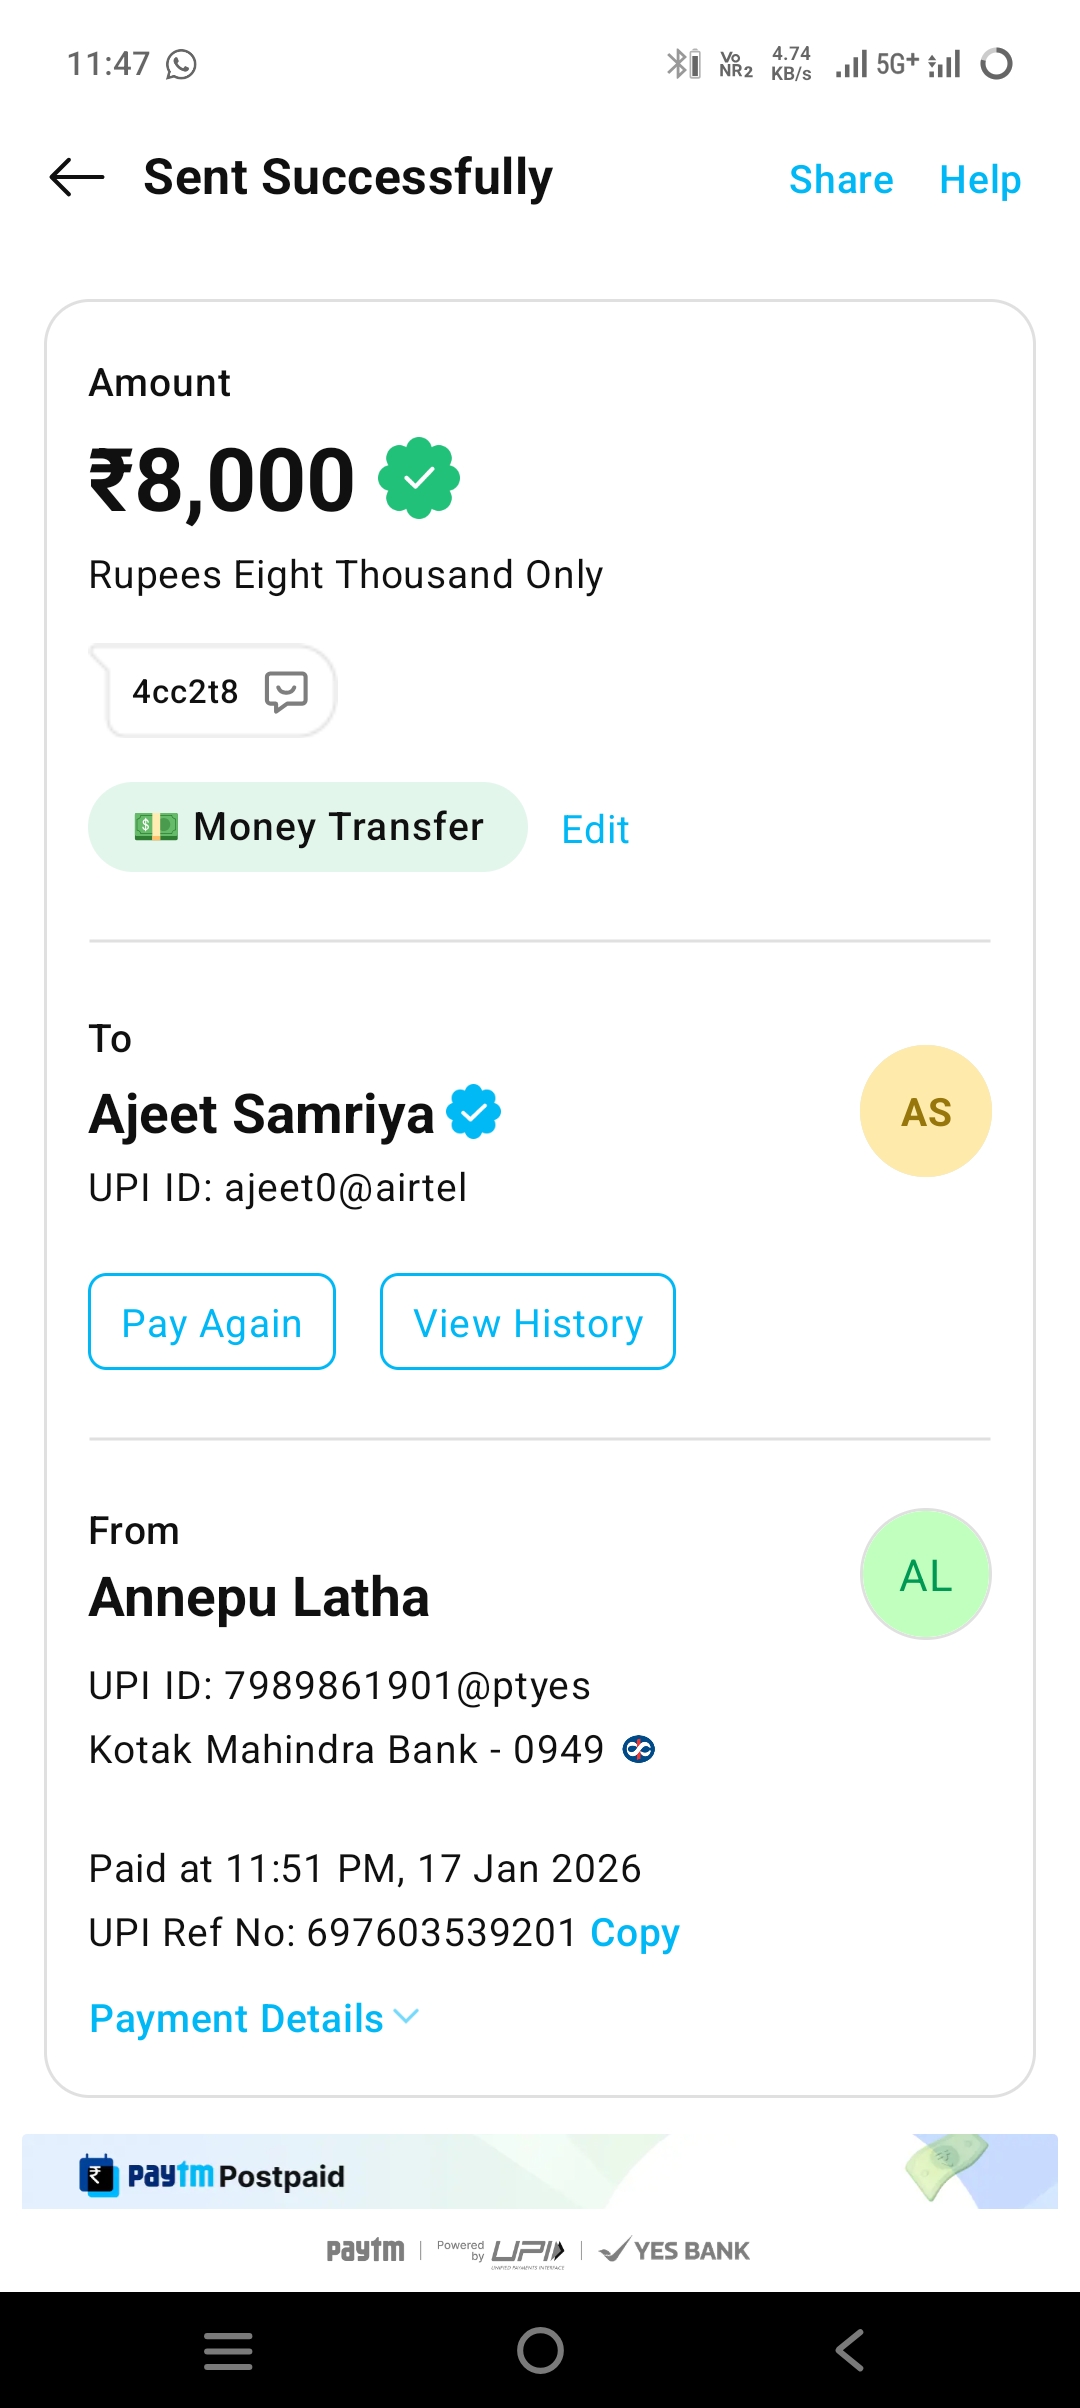Tap the Payment Details chevron arrow
The height and width of the screenshot is (2408, 1080).
(407, 2017)
